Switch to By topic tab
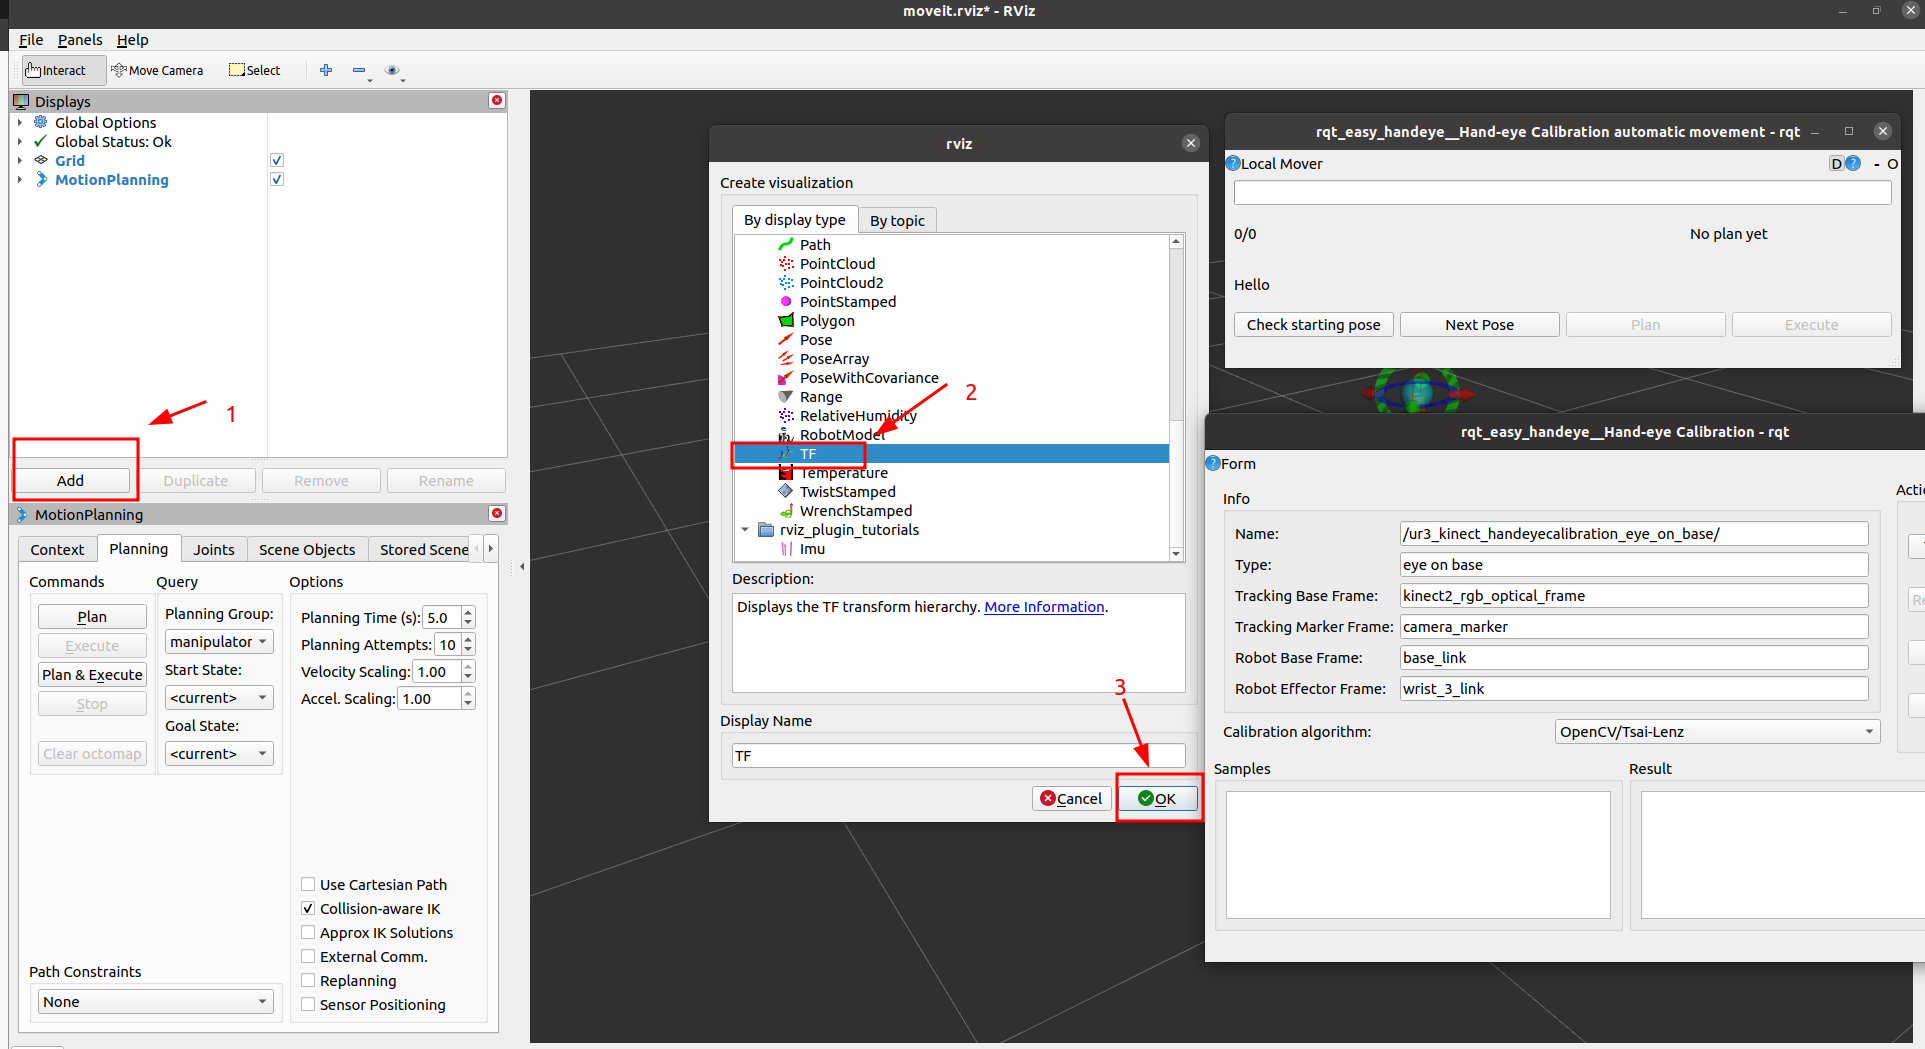 click(x=897, y=221)
